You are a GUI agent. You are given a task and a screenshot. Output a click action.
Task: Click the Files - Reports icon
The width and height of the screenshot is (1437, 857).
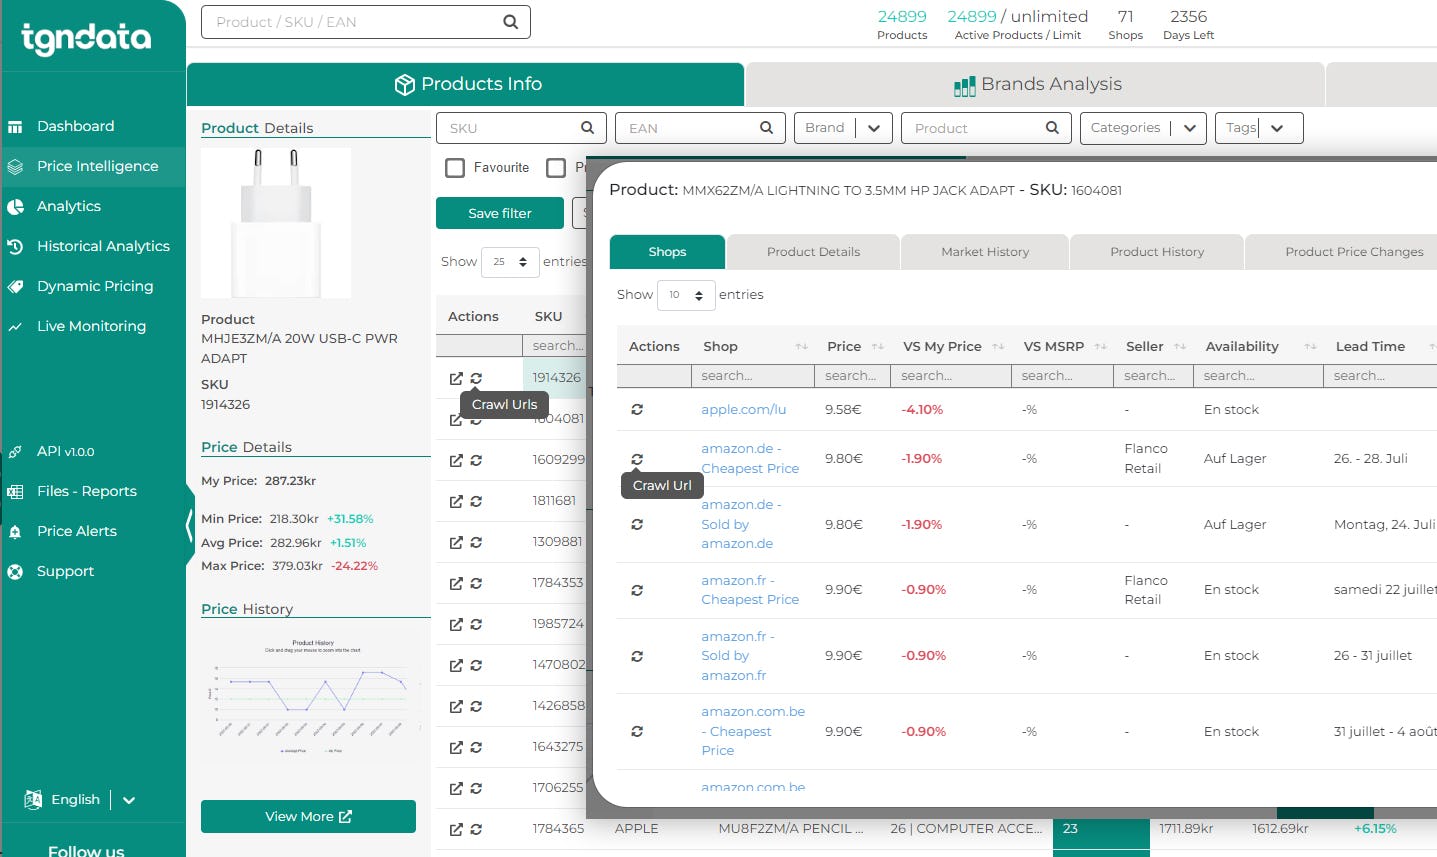[x=15, y=492]
